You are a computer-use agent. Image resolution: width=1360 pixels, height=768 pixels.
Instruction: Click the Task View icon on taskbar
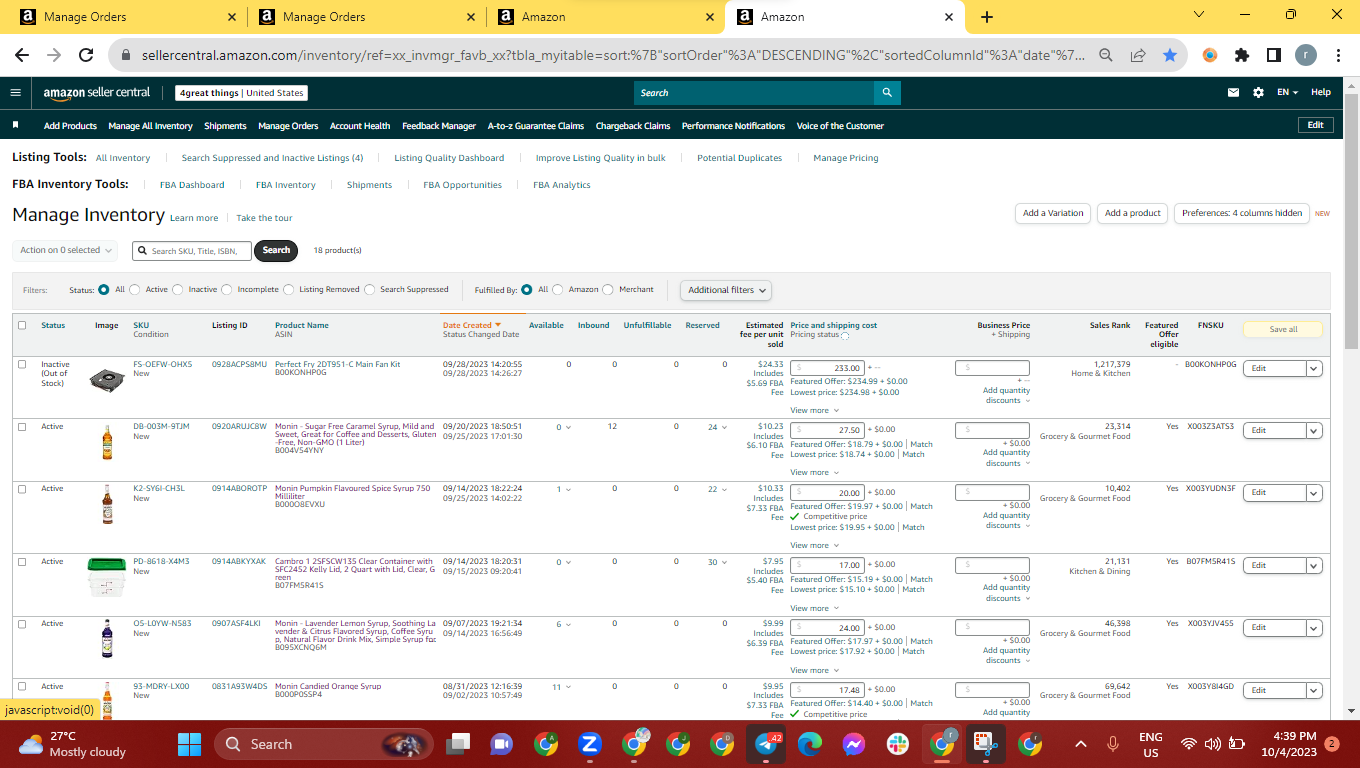coord(458,744)
